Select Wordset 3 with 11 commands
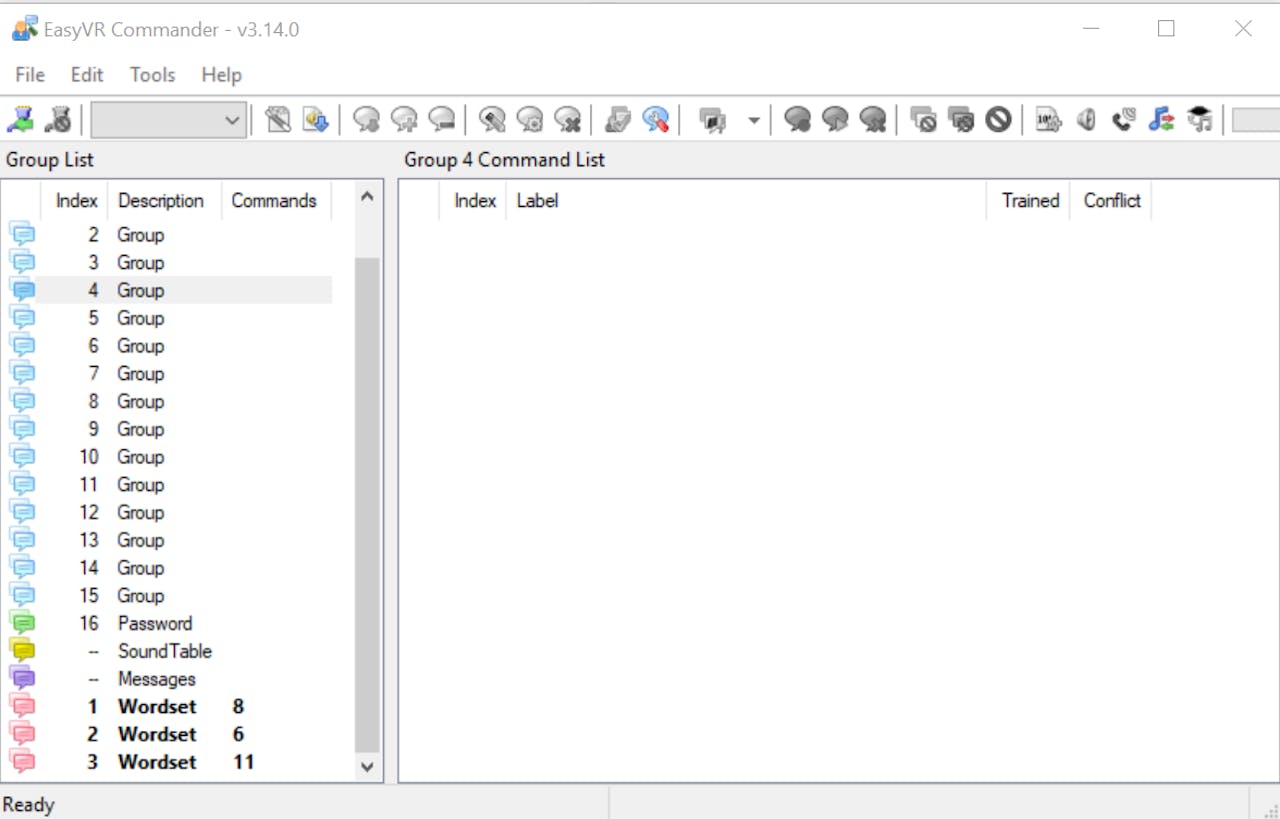The image size is (1280, 819). click(x=157, y=762)
